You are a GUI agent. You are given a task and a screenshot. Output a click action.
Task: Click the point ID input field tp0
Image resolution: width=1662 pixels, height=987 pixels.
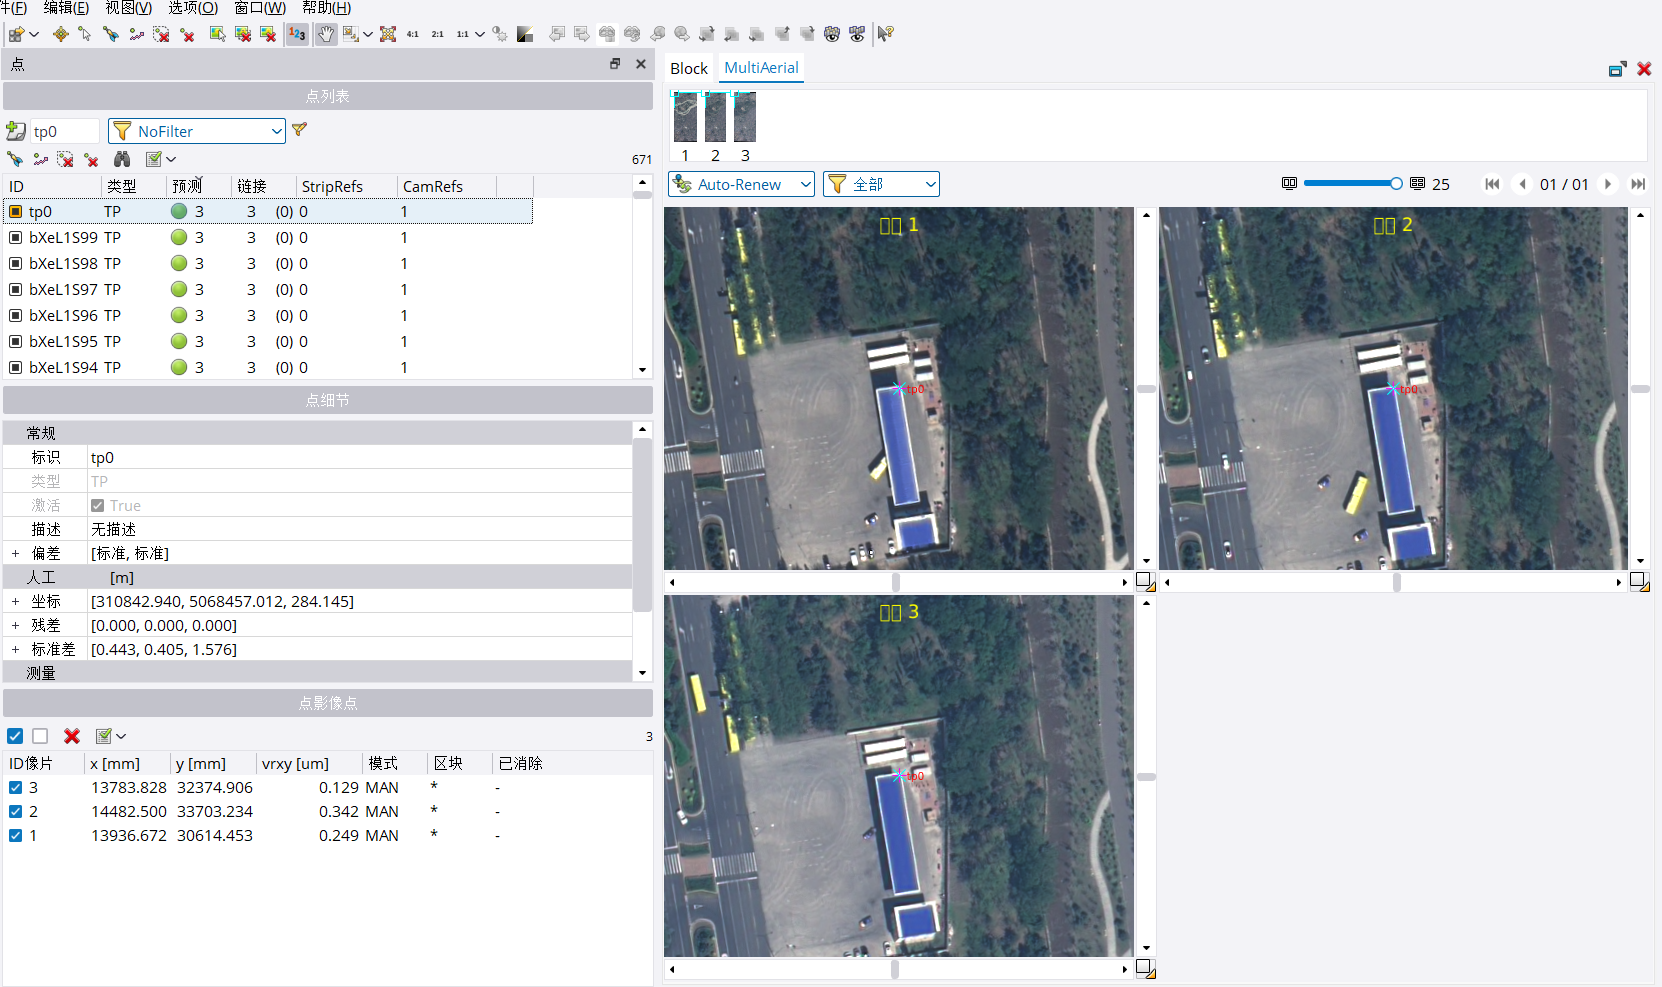tap(65, 131)
